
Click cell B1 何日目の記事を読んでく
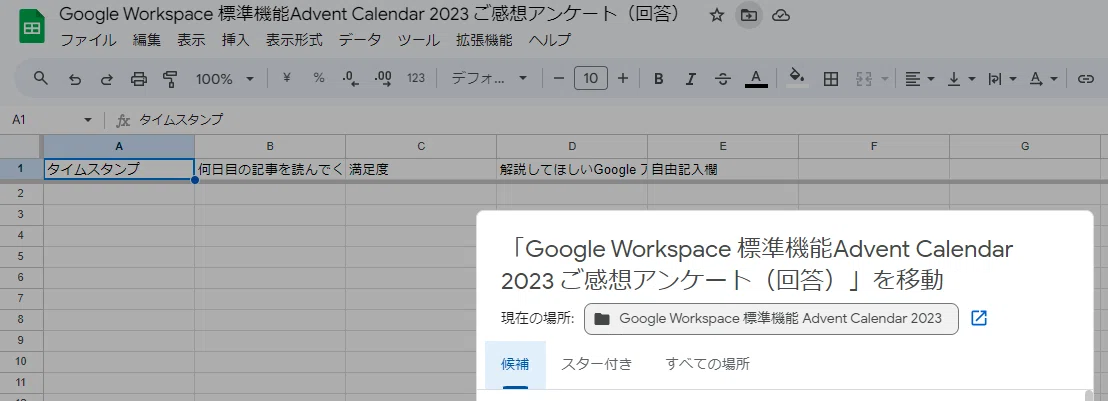coord(270,170)
